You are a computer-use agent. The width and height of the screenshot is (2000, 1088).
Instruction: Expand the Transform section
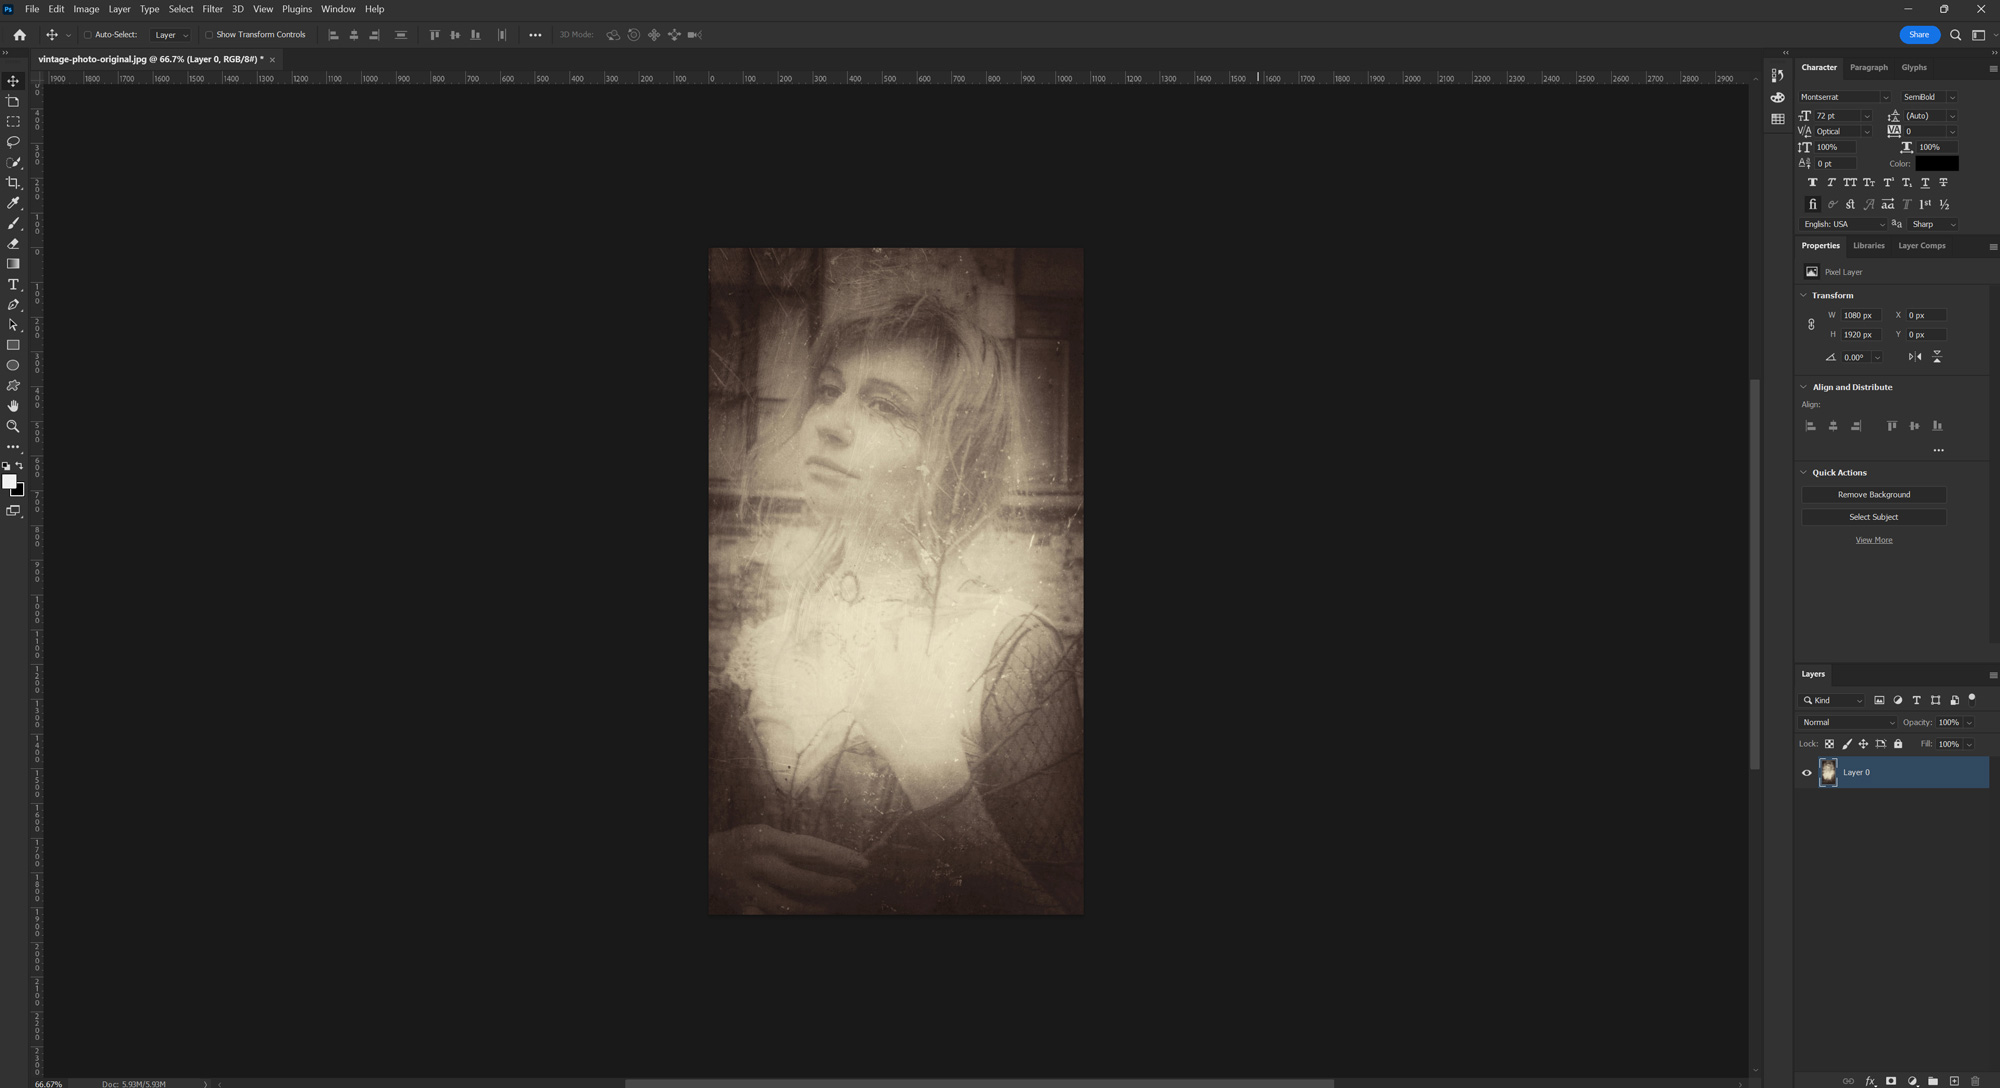1807,295
